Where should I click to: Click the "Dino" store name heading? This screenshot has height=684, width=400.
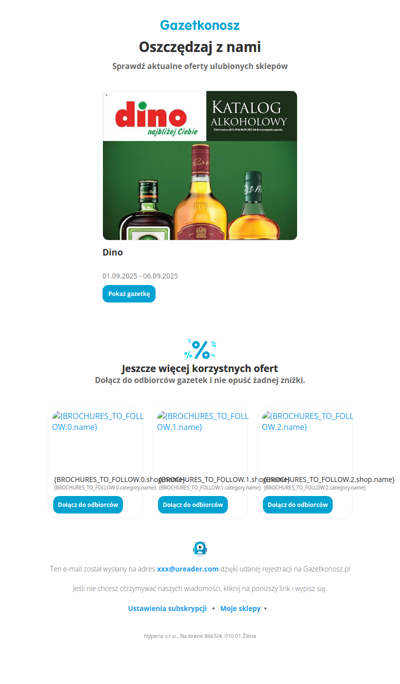113,252
